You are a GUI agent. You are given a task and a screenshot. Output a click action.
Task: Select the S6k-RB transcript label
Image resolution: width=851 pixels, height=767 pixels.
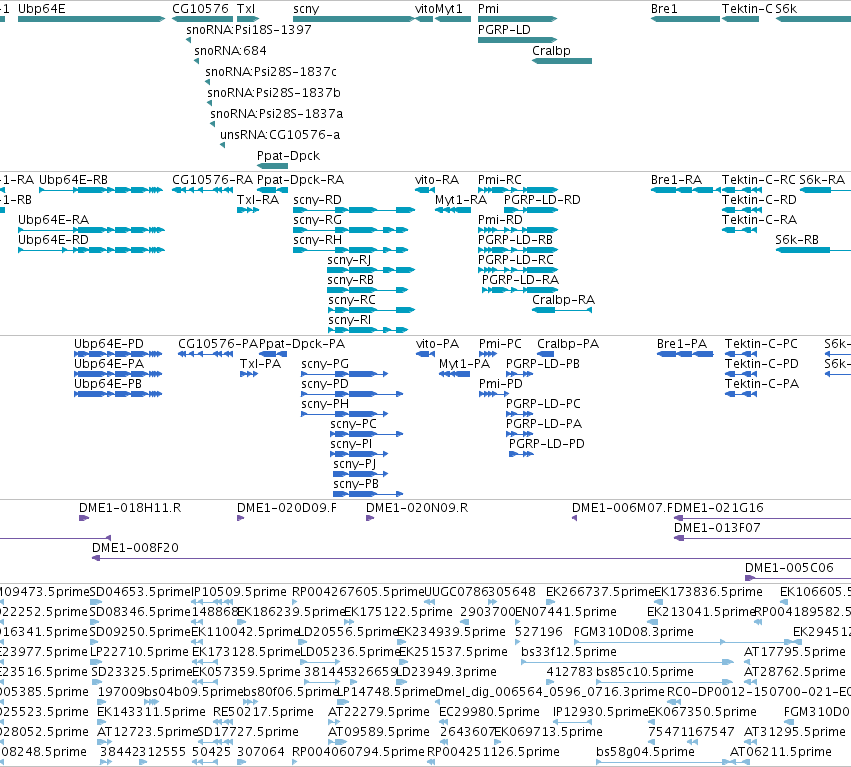(797, 240)
